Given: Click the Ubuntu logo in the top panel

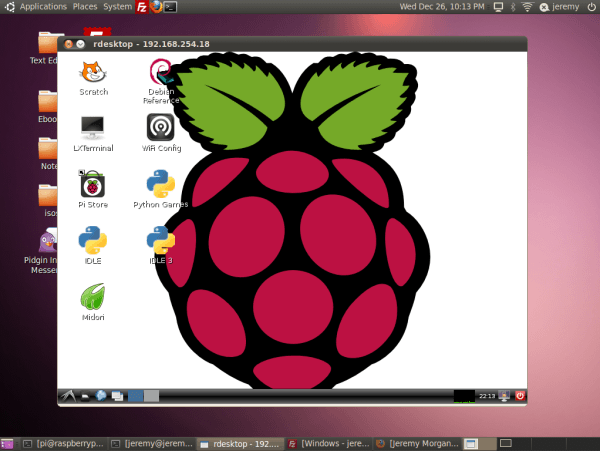Looking at the screenshot, I should tap(10, 7).
